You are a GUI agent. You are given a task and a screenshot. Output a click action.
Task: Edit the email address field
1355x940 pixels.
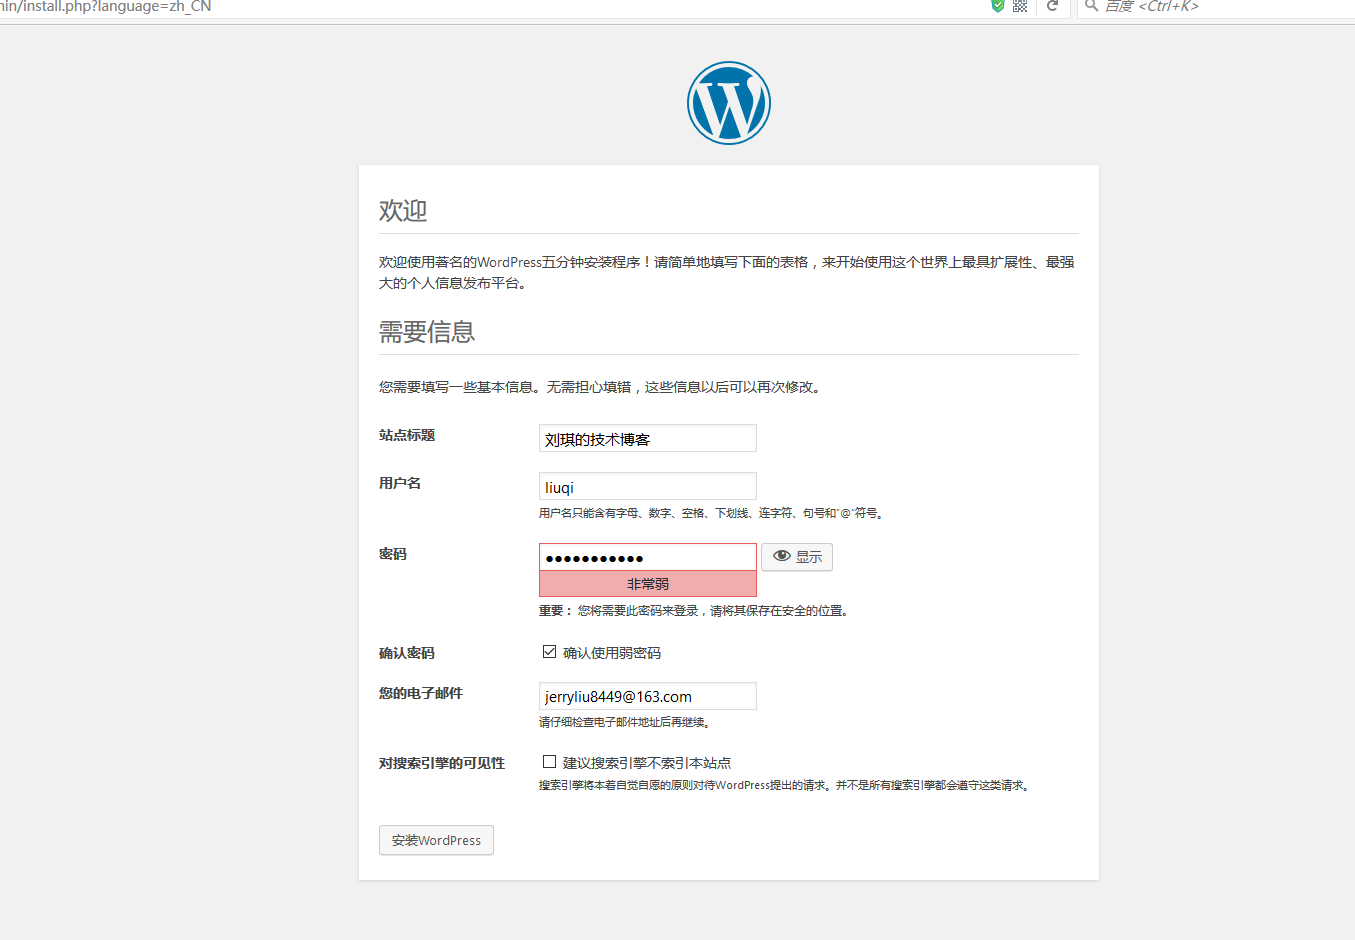[x=648, y=696]
